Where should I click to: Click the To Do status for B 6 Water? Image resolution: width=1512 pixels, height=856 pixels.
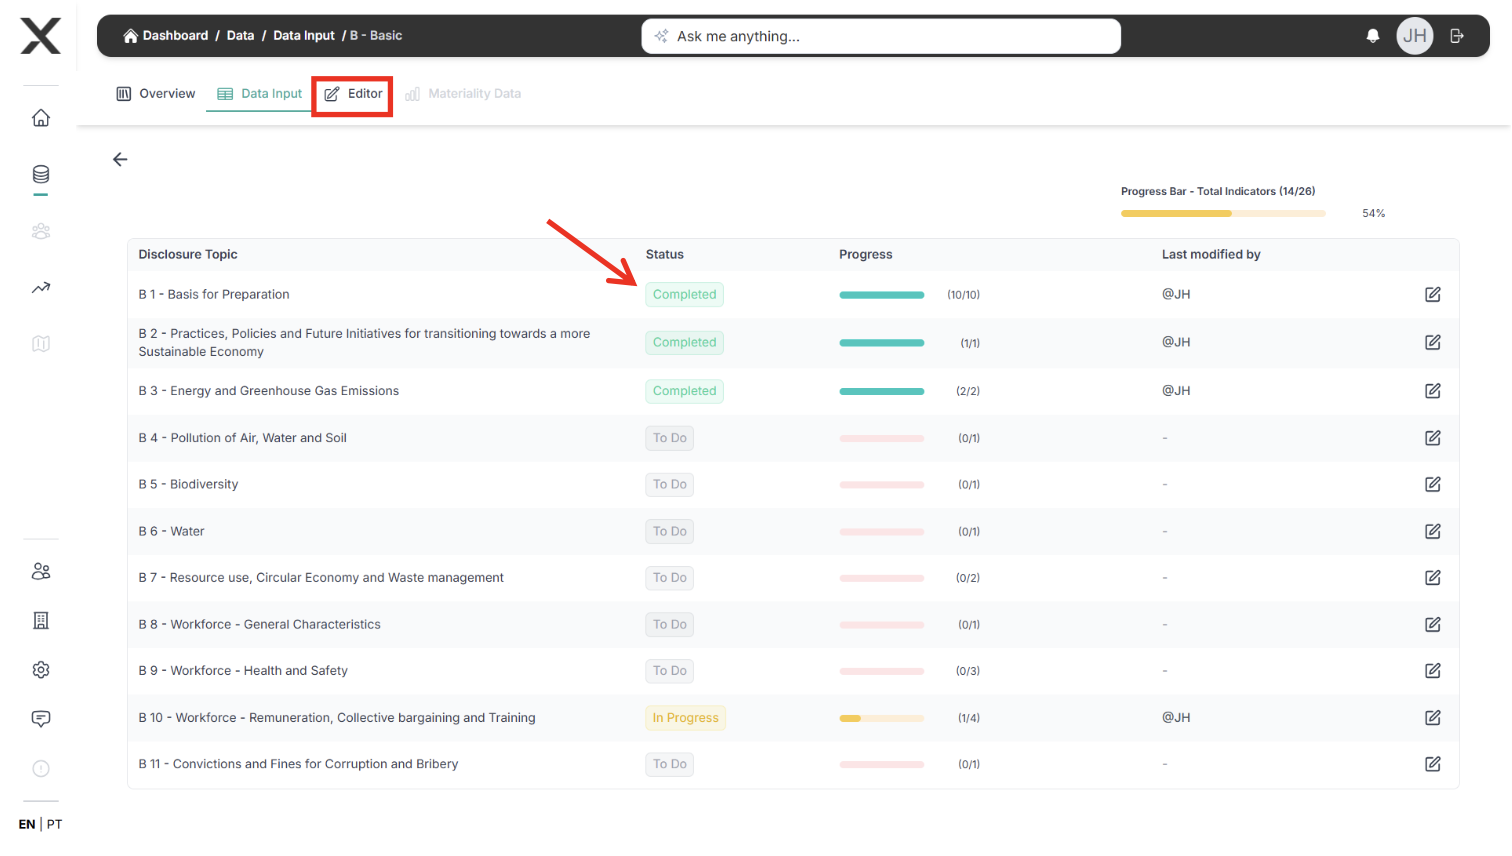(670, 531)
